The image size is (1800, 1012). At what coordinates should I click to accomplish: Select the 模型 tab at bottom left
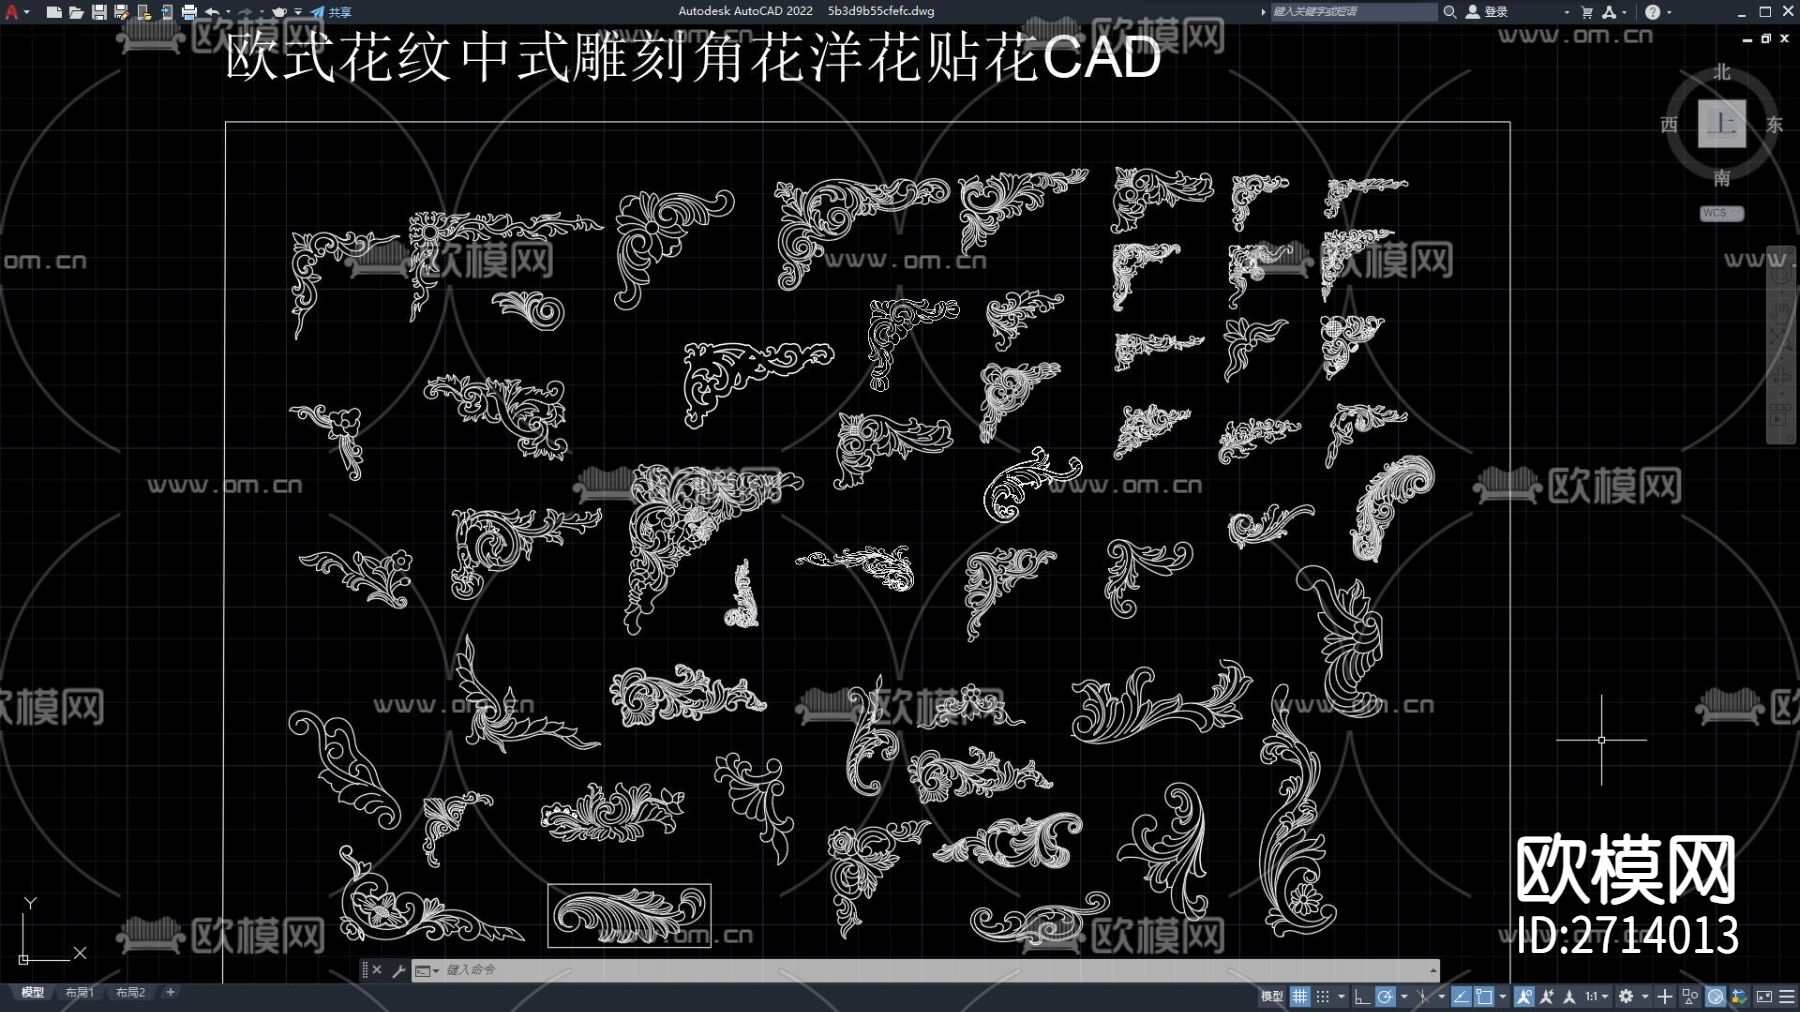coord(33,993)
